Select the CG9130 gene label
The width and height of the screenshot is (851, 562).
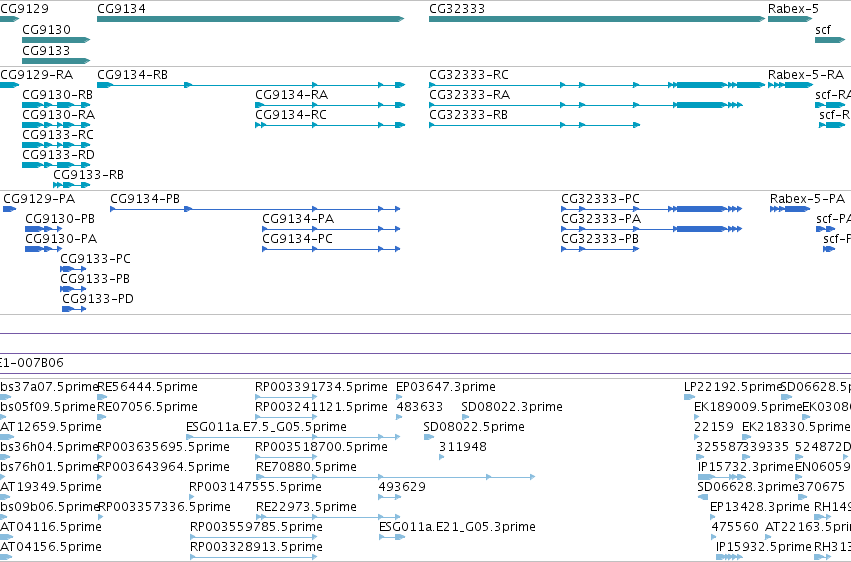pyautogui.click(x=47, y=29)
